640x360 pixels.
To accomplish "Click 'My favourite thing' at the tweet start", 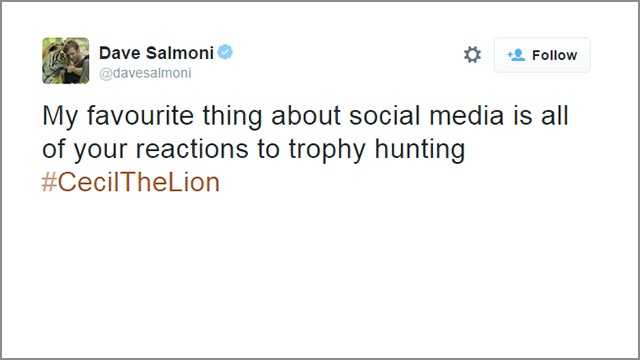I will [x=152, y=117].
